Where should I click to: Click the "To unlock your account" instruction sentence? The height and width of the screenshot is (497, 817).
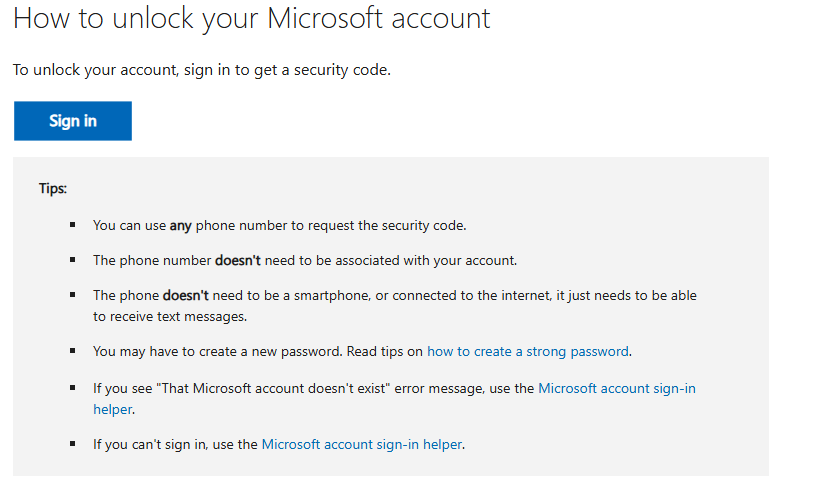tap(201, 70)
